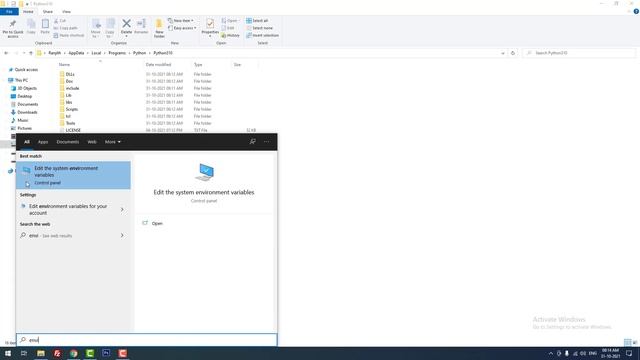This screenshot has width=640, height=360.
Task: Expand Edit environment variables for your account
Action: (x=122, y=209)
